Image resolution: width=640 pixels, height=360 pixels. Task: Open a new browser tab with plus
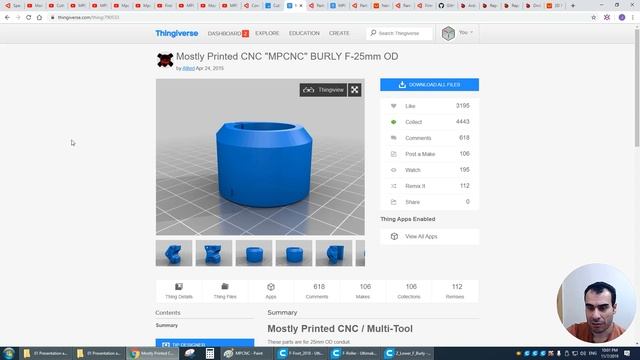point(573,6)
